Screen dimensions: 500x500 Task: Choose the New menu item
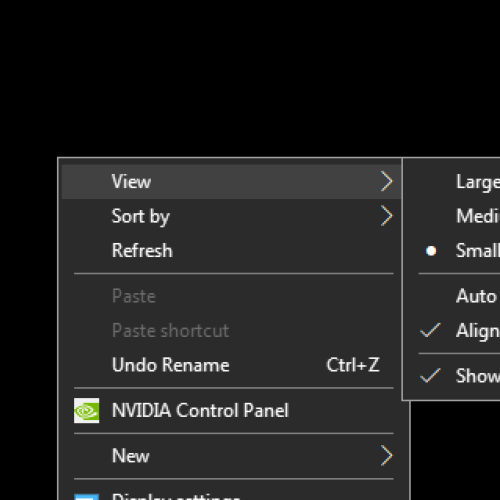pyautogui.click(x=231, y=456)
